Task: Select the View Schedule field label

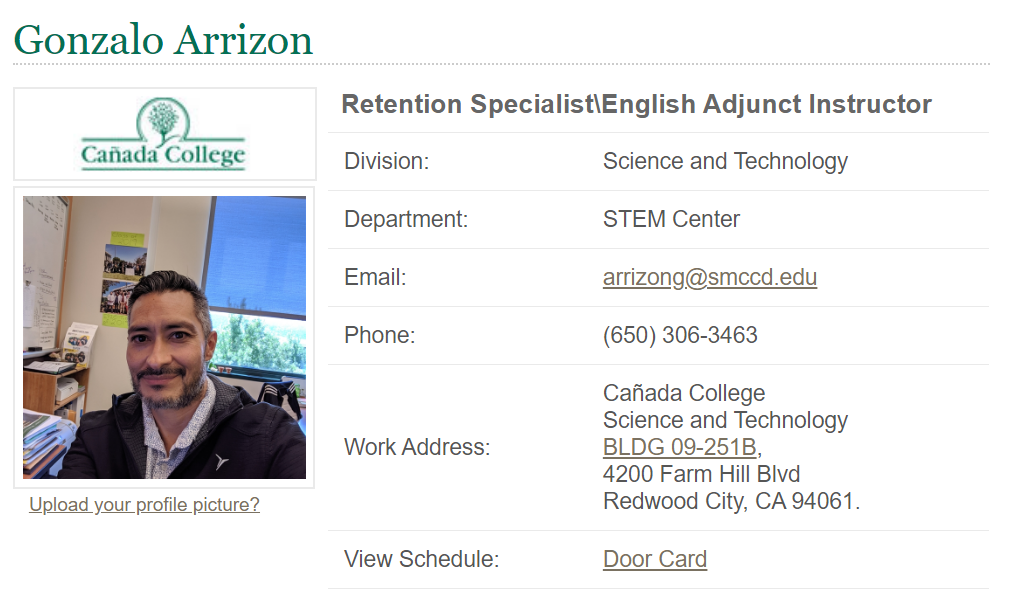Action: (x=421, y=559)
